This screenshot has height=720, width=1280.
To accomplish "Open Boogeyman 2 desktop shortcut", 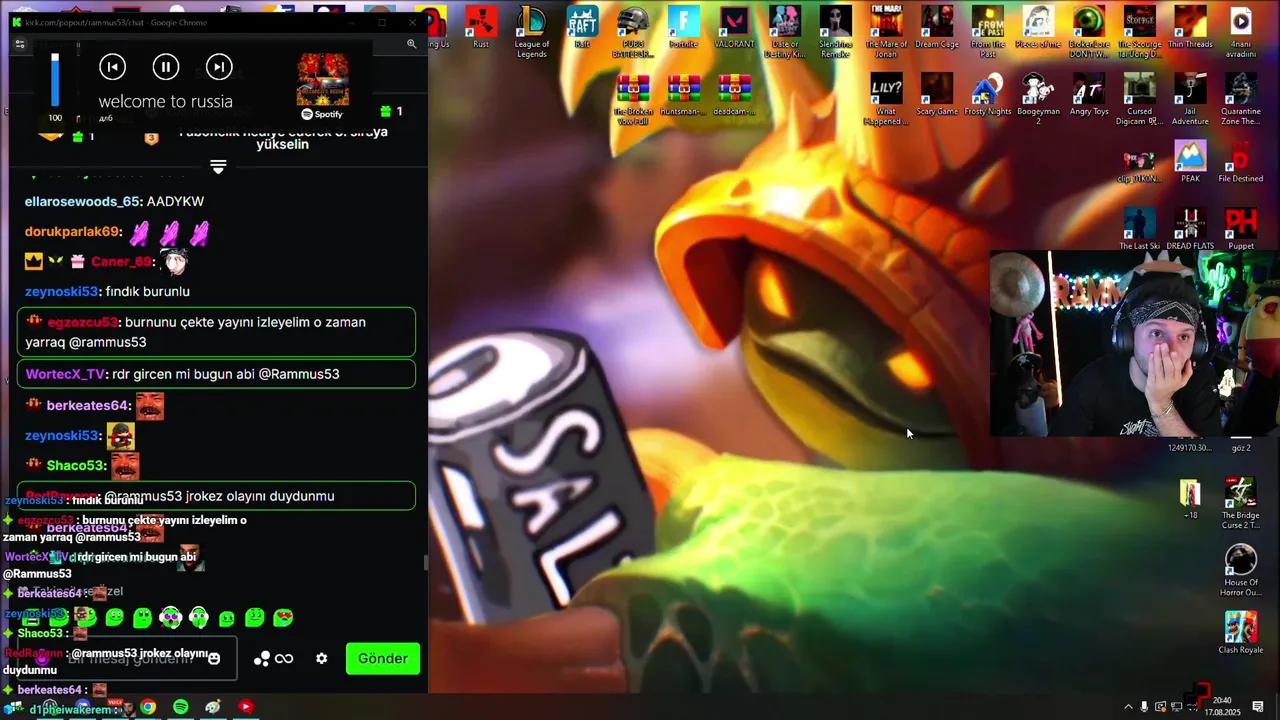I will (x=1038, y=99).
